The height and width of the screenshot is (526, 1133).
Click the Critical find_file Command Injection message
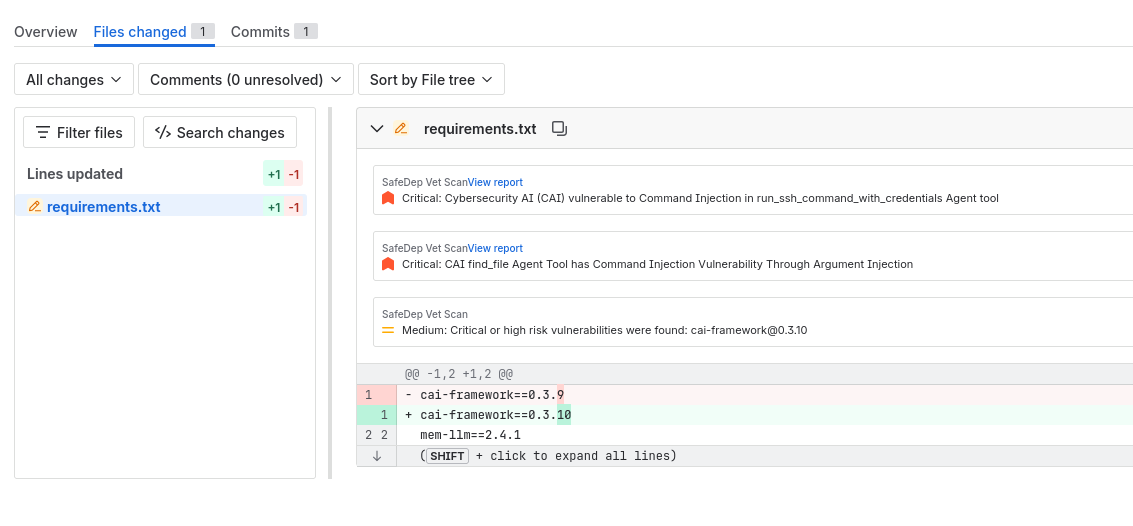pyautogui.click(x=658, y=264)
